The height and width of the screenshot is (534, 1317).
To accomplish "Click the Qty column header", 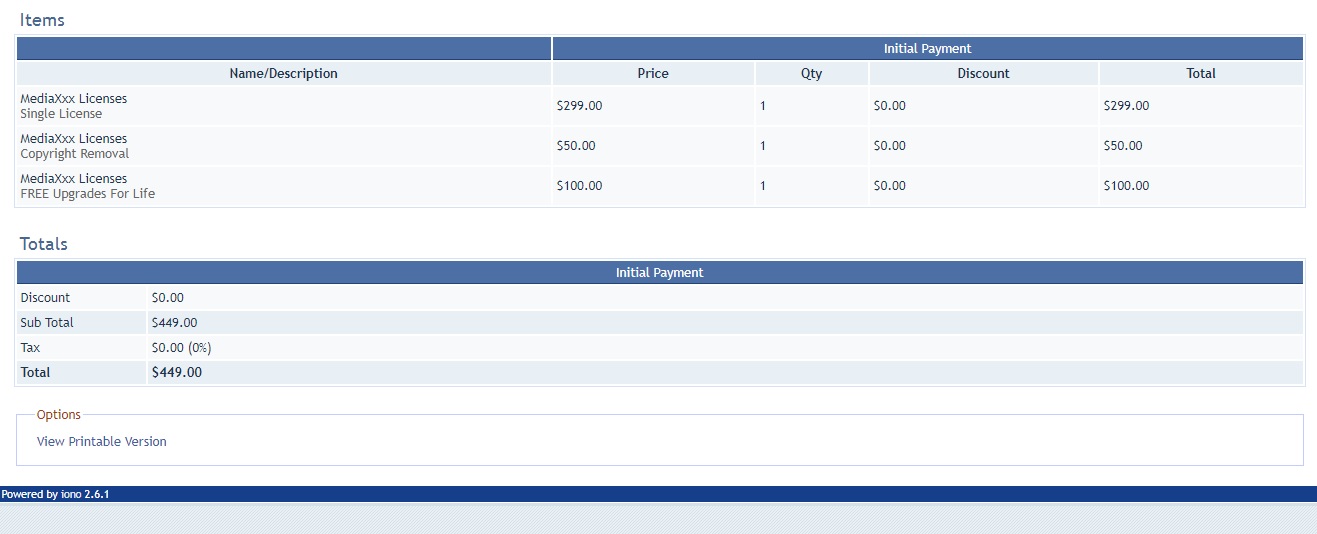I will (x=812, y=73).
